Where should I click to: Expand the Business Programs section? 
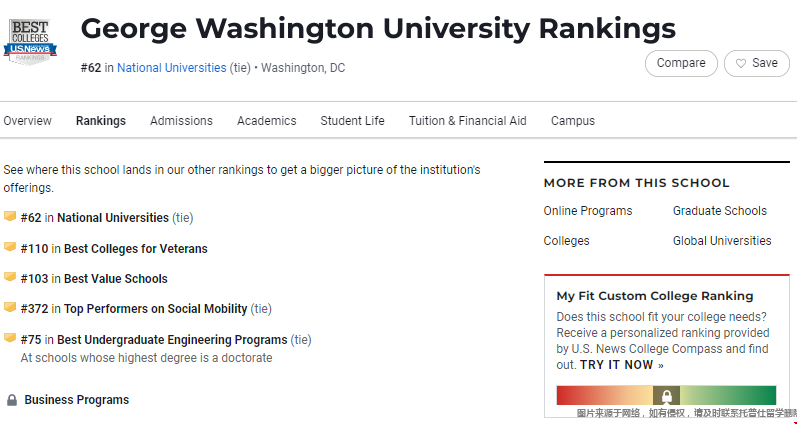76,400
